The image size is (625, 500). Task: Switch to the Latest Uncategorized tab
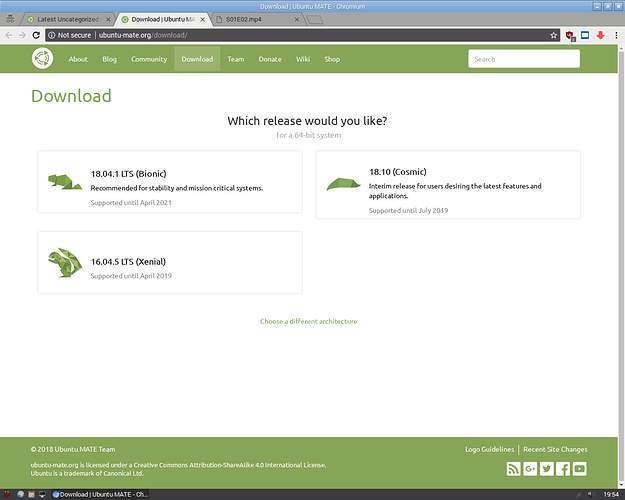[67, 19]
